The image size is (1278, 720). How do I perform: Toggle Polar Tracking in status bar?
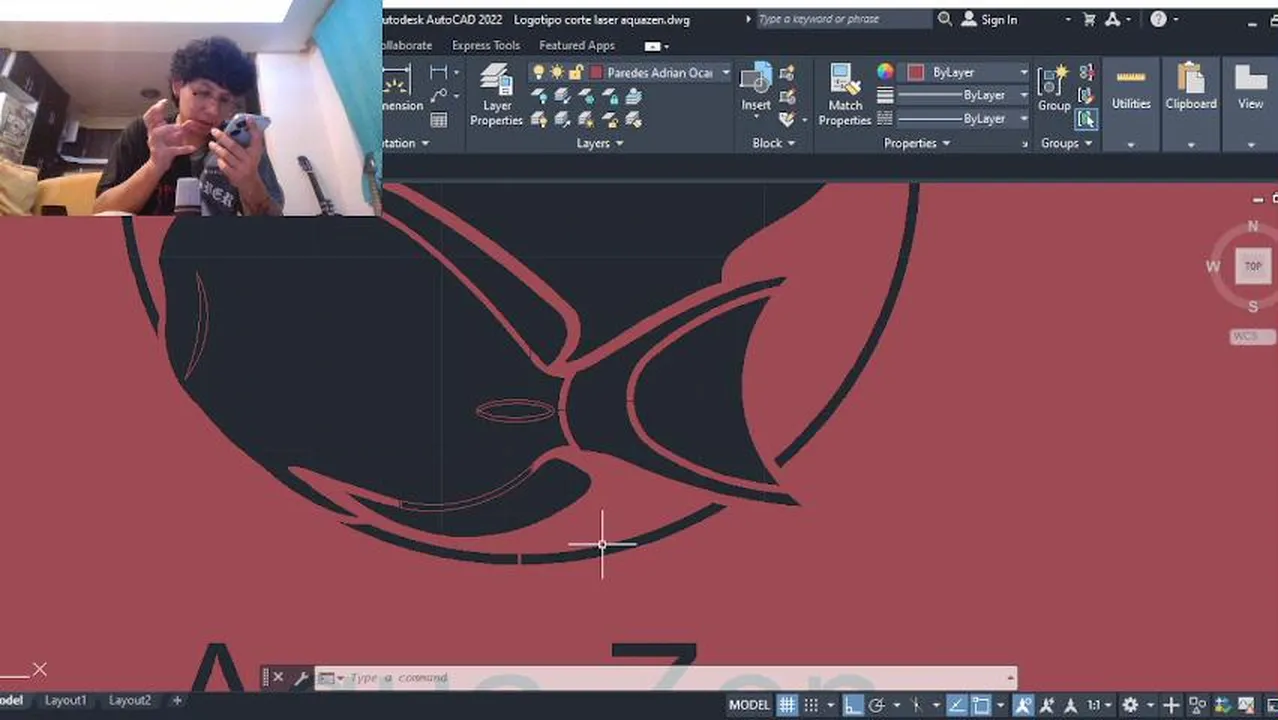[876, 705]
